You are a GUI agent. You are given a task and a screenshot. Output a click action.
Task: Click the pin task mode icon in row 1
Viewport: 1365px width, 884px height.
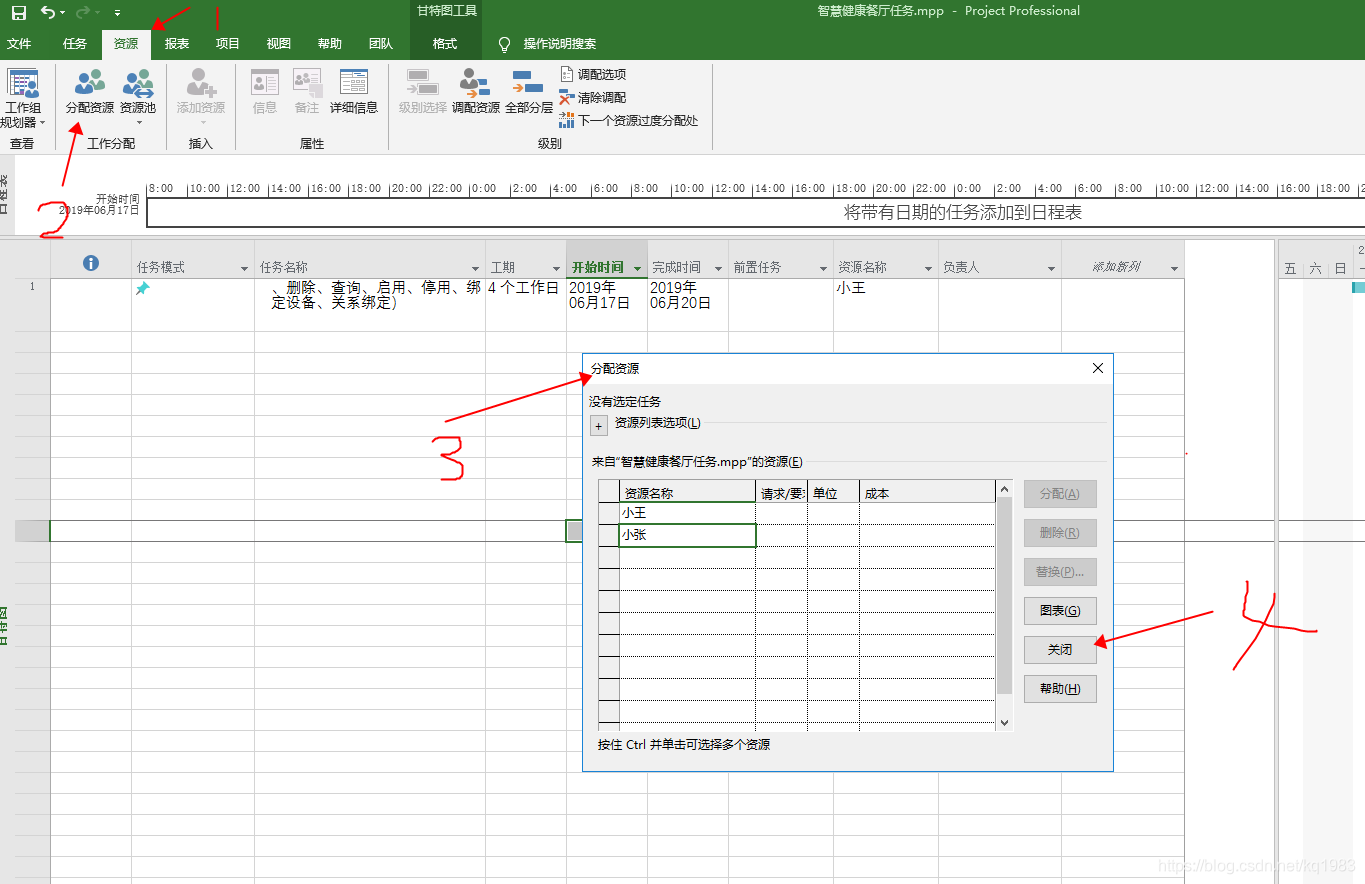143,288
